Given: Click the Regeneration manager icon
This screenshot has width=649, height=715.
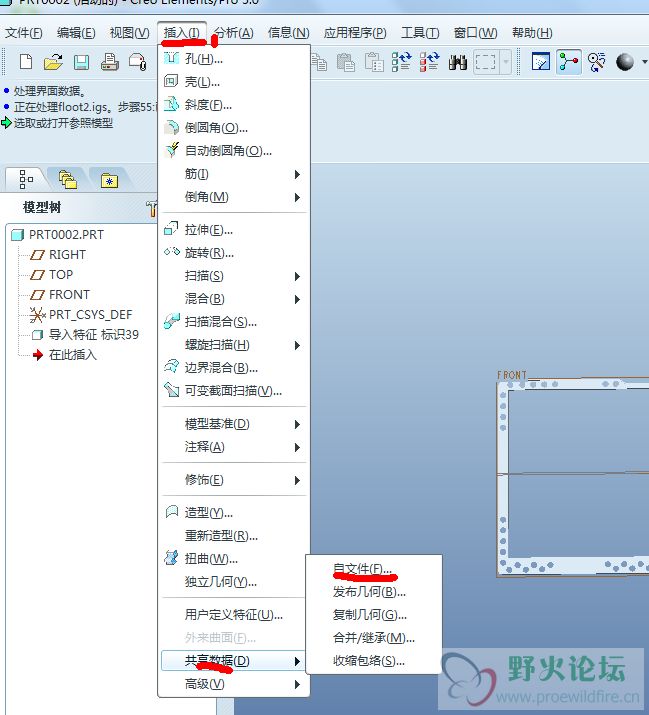Looking at the screenshot, I should click(429, 62).
